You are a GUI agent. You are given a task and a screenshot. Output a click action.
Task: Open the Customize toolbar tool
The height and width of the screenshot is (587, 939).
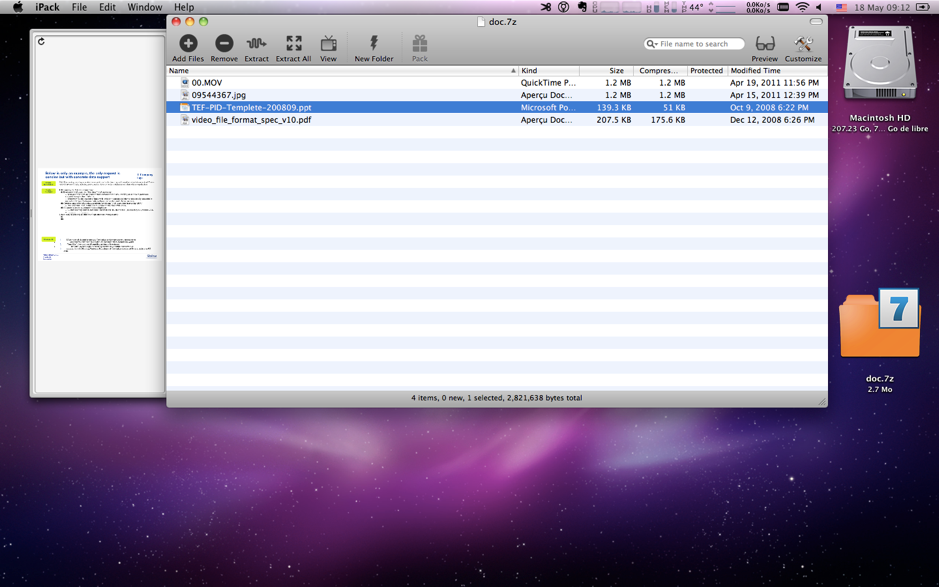click(803, 43)
